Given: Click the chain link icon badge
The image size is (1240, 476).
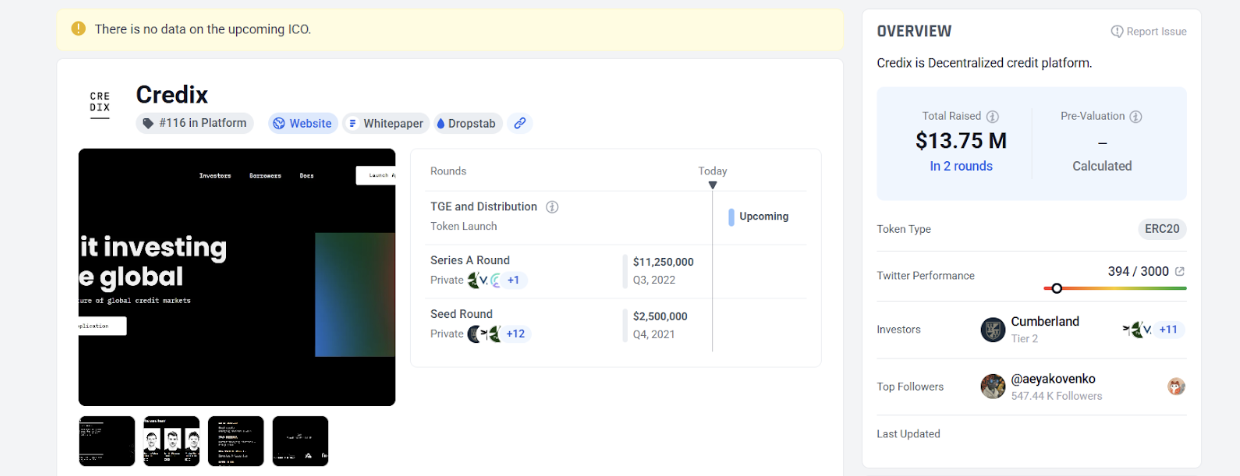Looking at the screenshot, I should click(519, 123).
